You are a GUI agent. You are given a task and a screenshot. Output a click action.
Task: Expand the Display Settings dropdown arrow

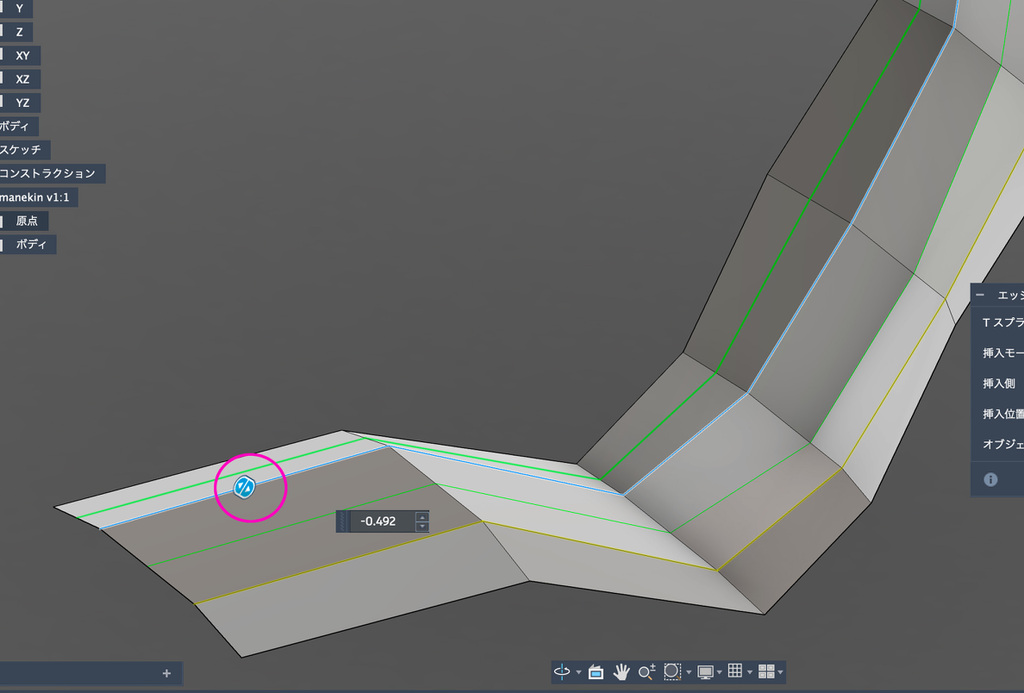(719, 673)
